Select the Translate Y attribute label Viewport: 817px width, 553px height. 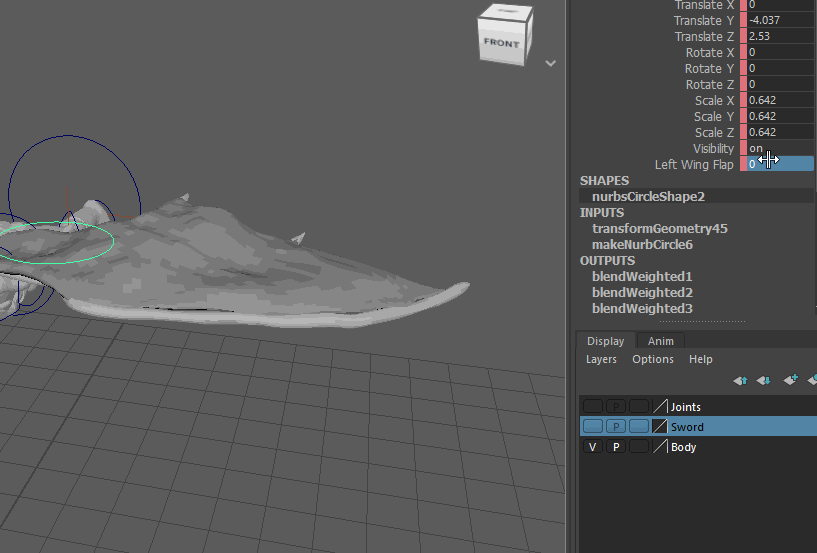coord(703,20)
